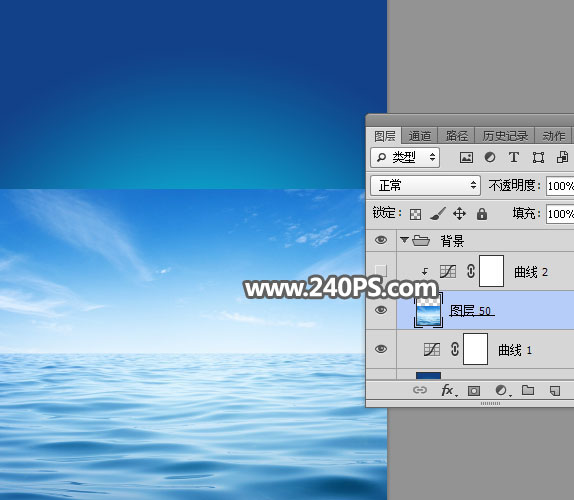Click the 背景 group name
574x500 pixels.
coord(452,240)
